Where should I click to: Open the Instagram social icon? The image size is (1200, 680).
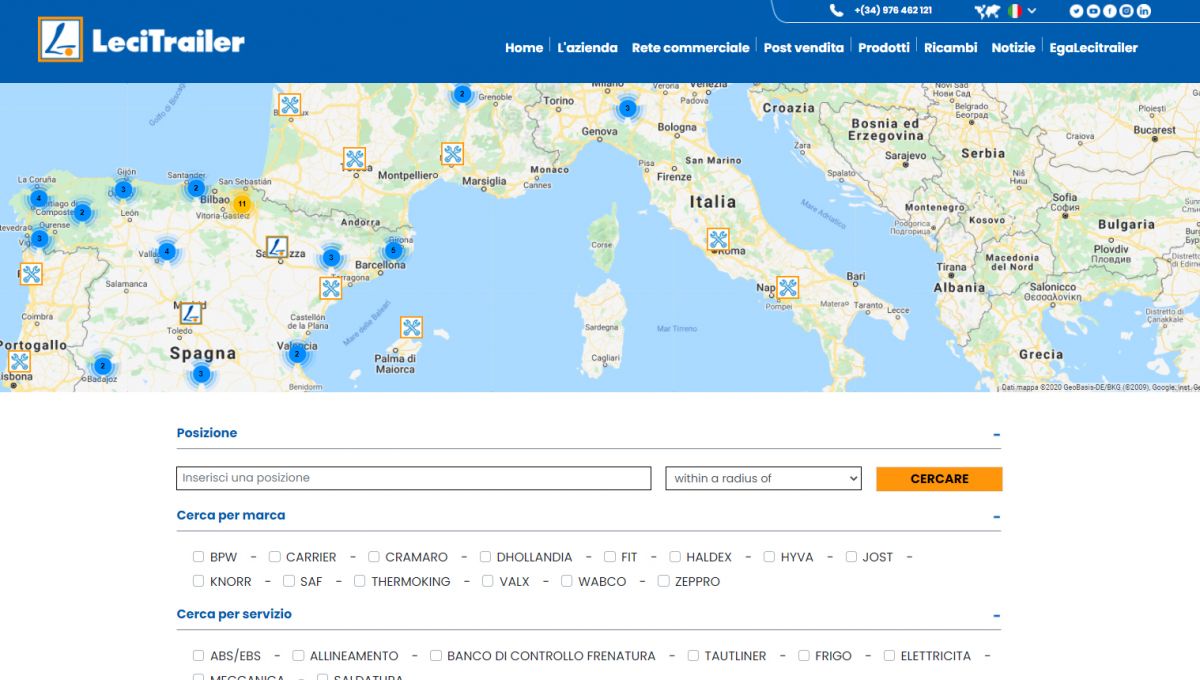coord(1127,11)
